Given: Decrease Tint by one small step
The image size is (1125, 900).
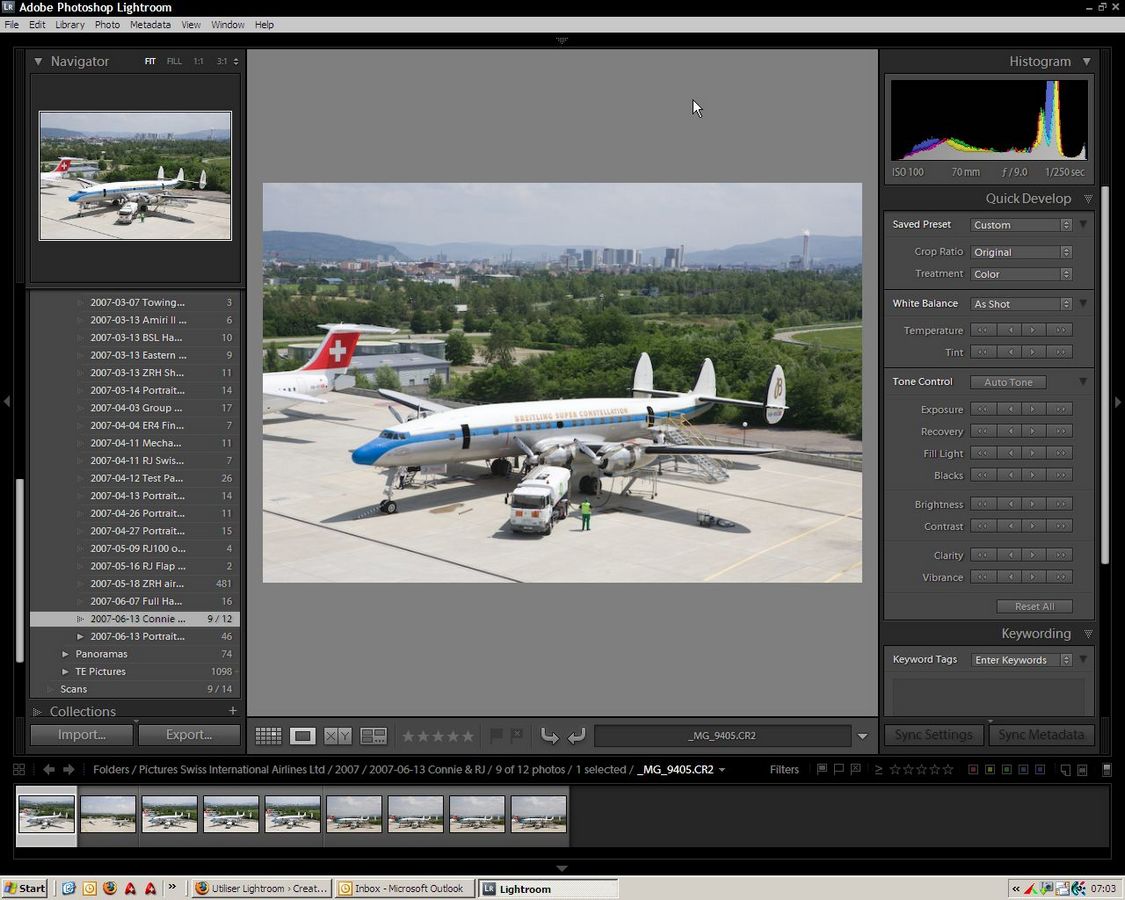Looking at the screenshot, I should pos(1010,352).
